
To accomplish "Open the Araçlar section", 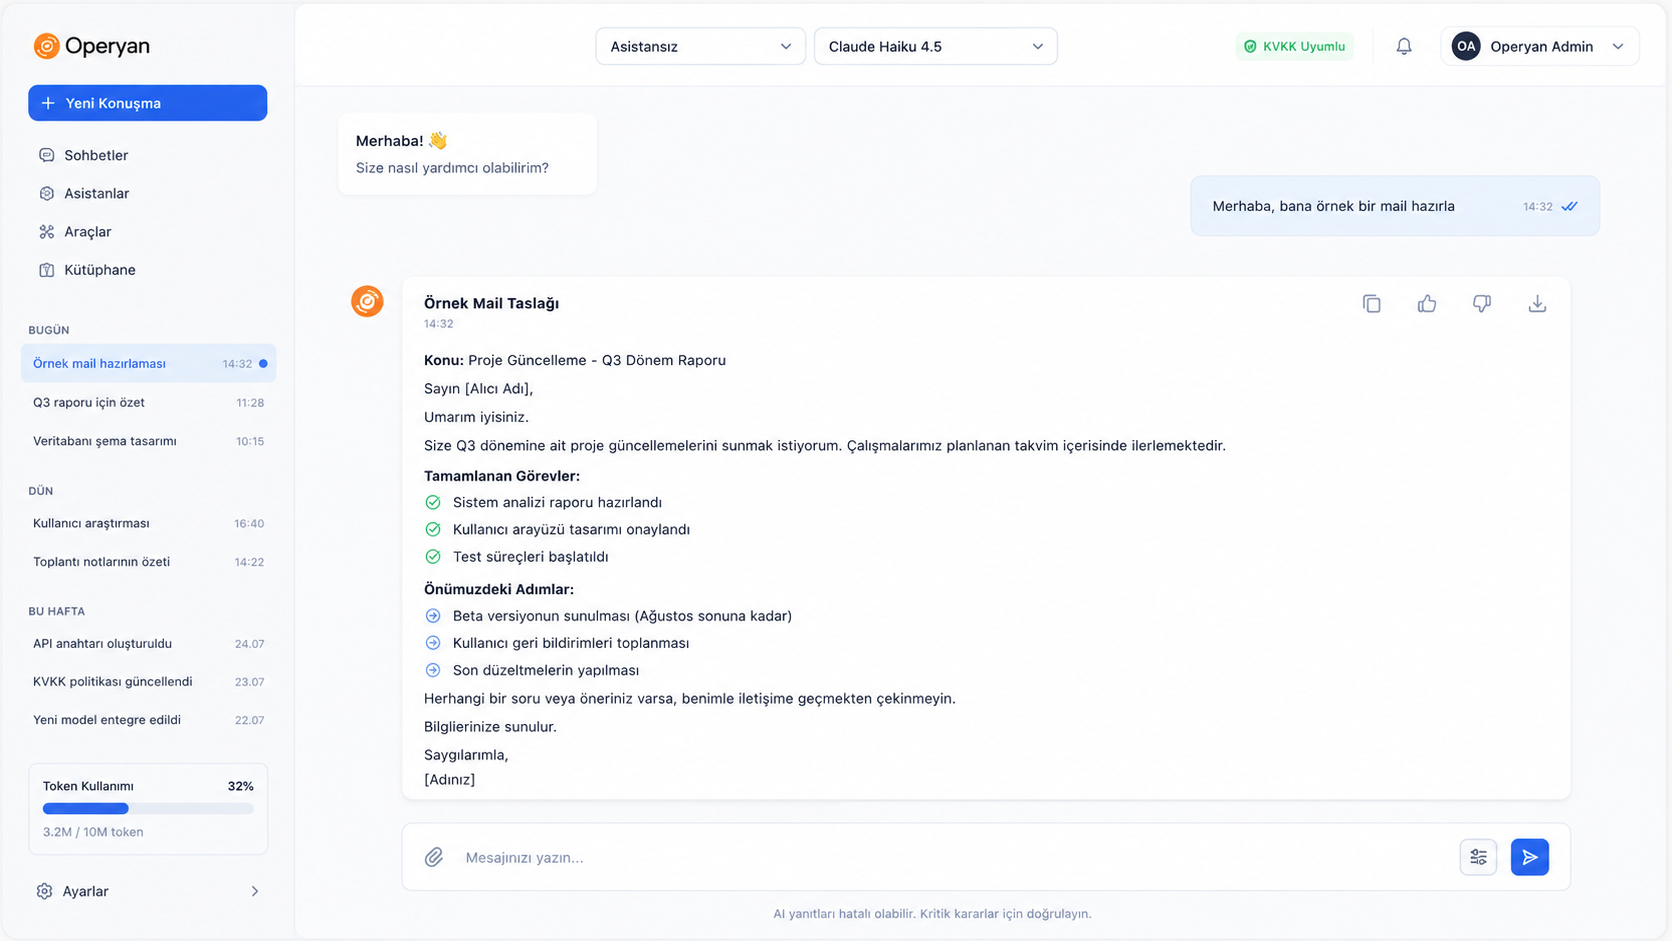I will click(148, 232).
